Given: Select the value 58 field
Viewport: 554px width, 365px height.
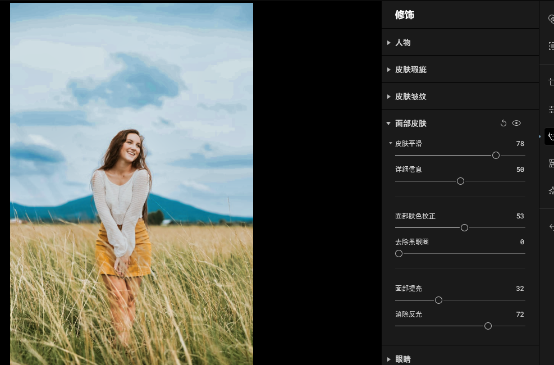Looking at the screenshot, I should tap(520, 170).
